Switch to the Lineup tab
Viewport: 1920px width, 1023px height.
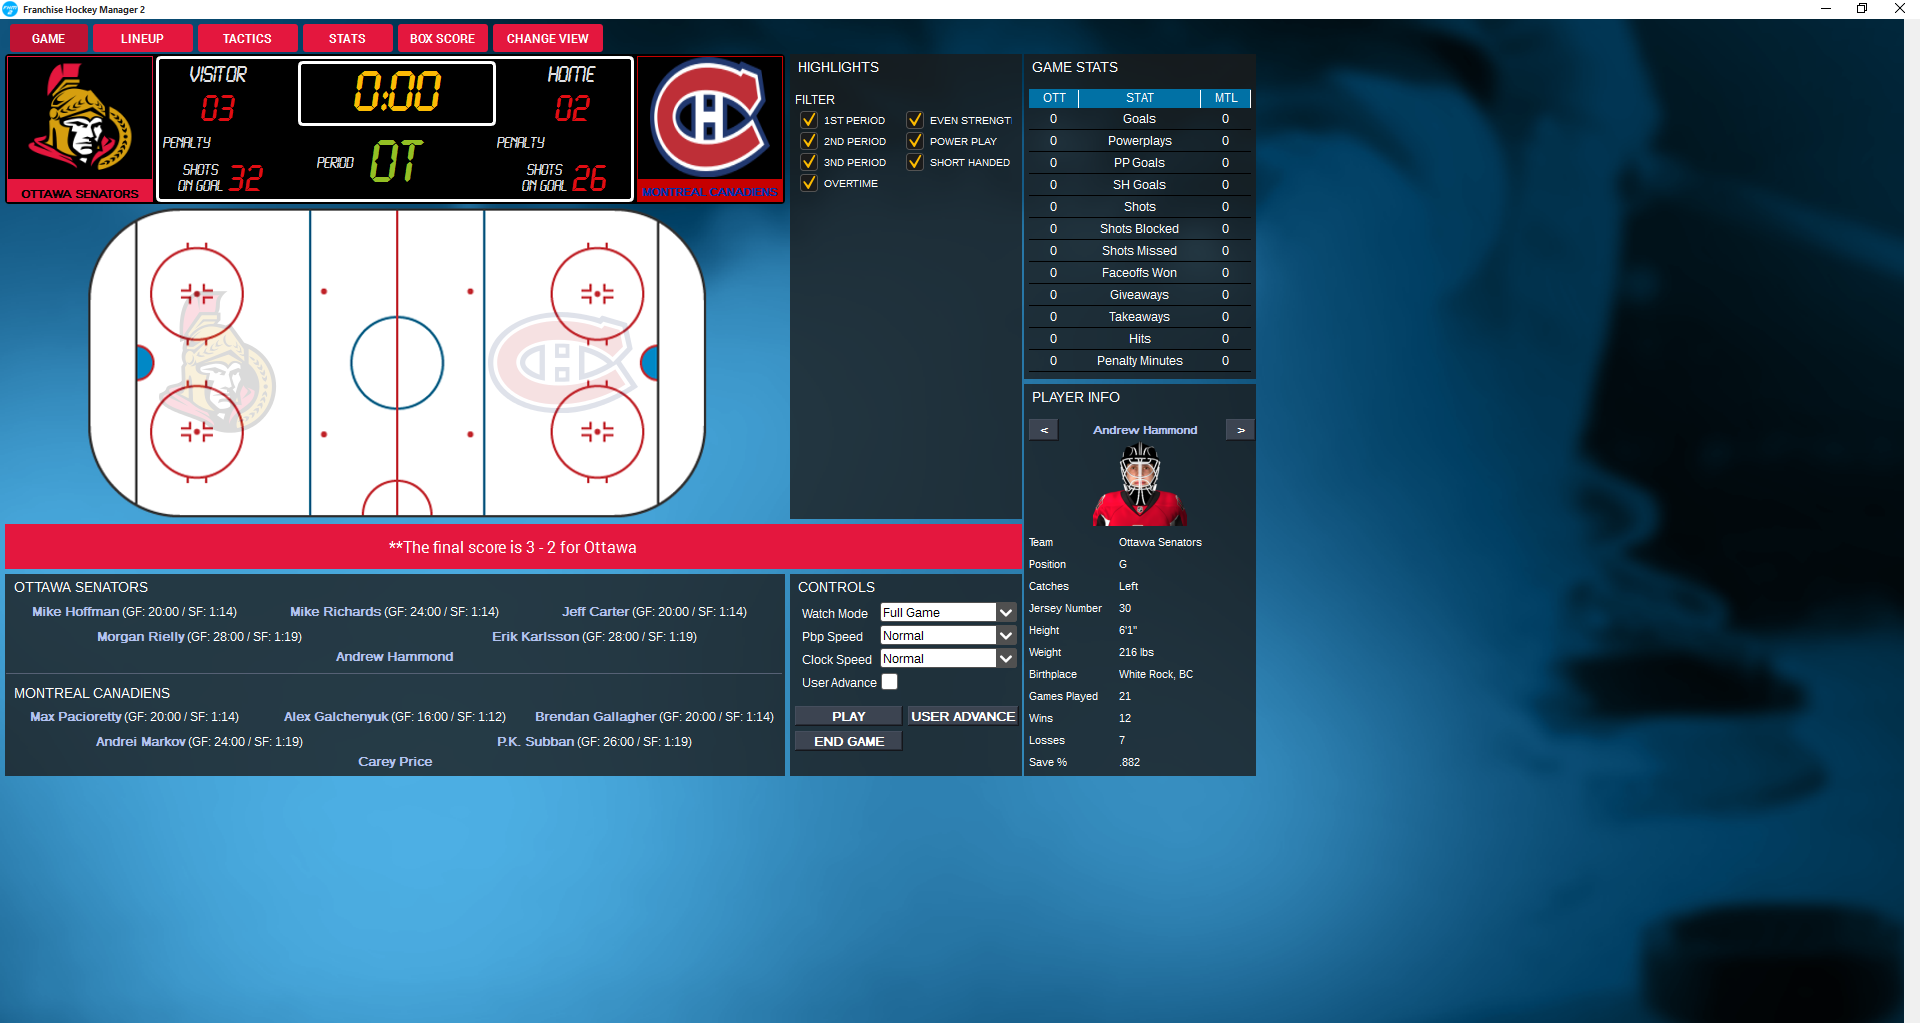[x=142, y=39]
